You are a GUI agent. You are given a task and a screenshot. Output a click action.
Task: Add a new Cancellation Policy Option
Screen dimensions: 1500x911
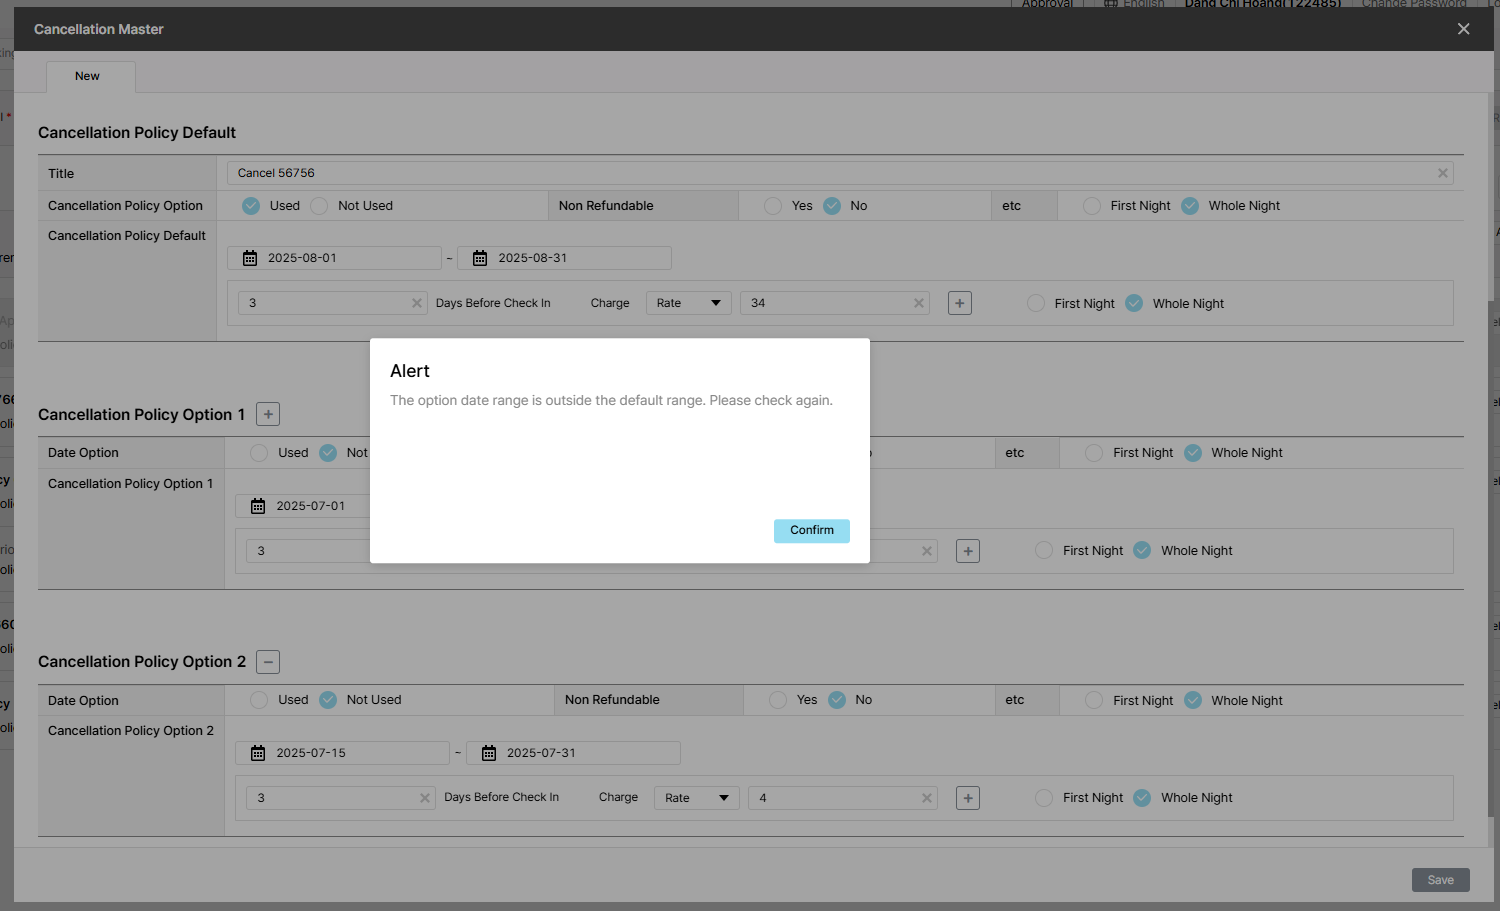pyautogui.click(x=268, y=414)
